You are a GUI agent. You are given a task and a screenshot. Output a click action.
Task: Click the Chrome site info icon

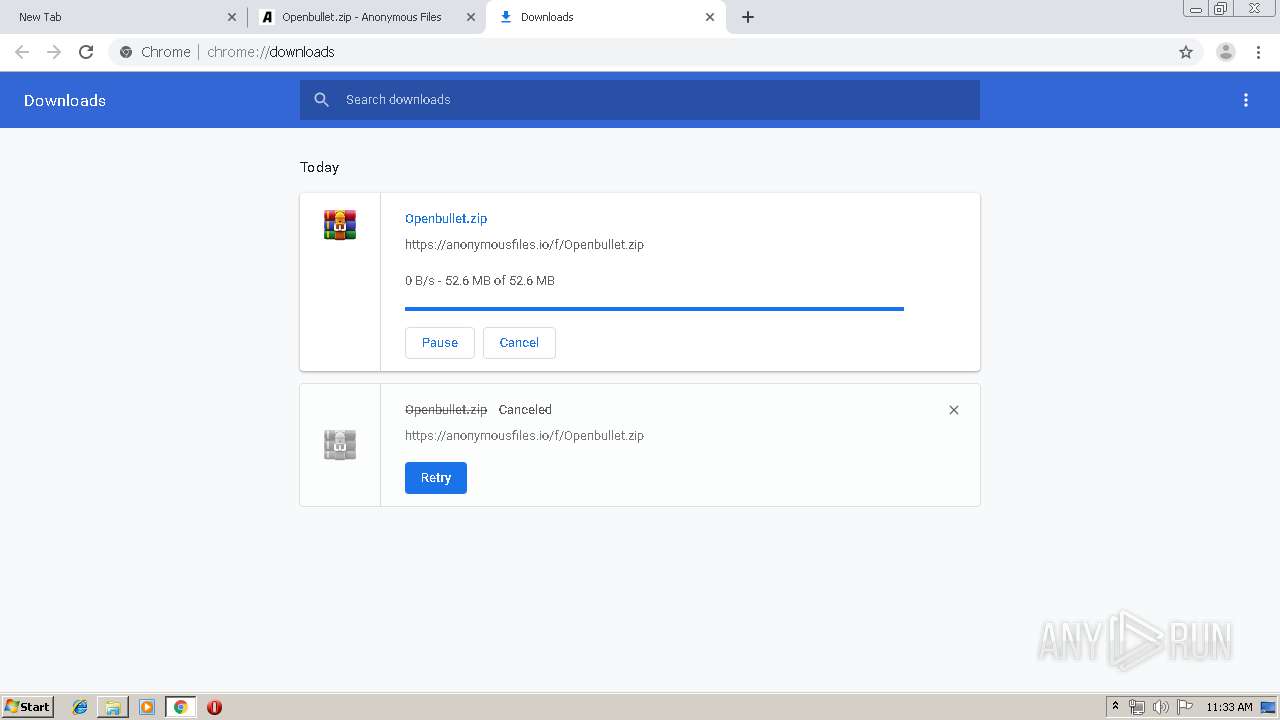pyautogui.click(x=126, y=52)
